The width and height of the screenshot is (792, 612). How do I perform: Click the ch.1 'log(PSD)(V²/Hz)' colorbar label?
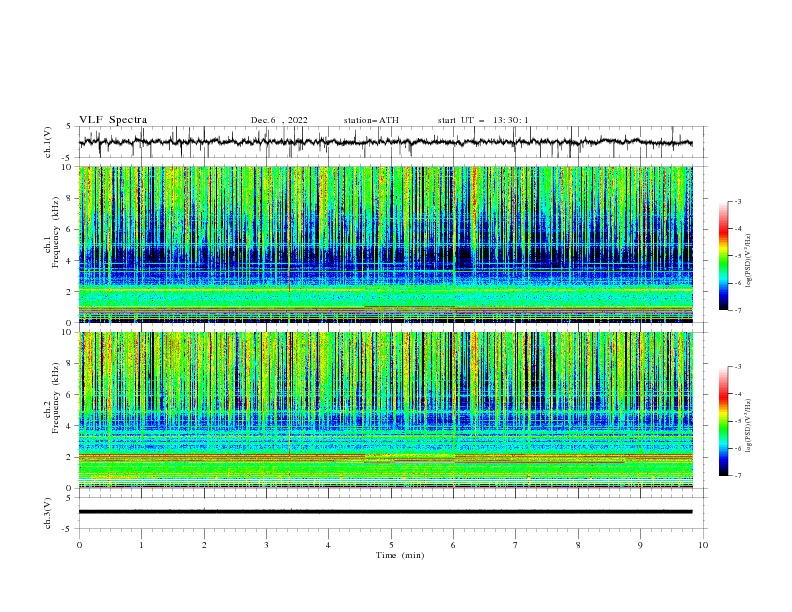click(x=749, y=261)
